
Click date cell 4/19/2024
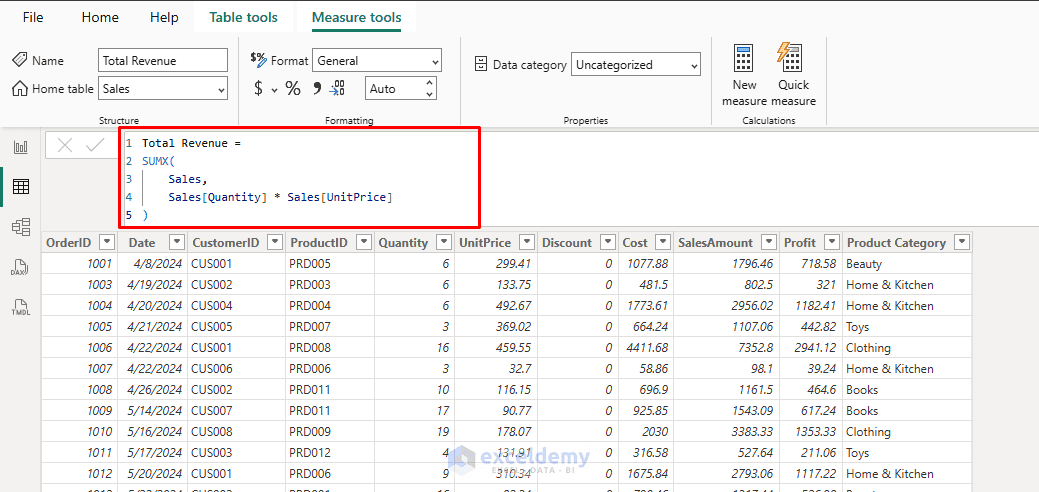click(x=153, y=284)
